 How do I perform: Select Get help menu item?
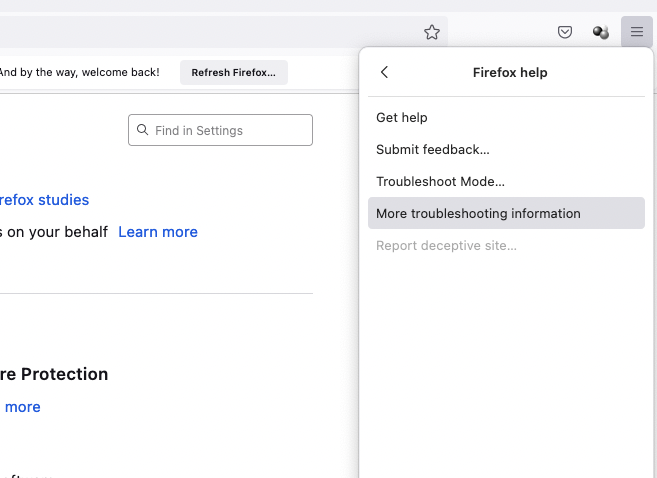click(x=506, y=118)
